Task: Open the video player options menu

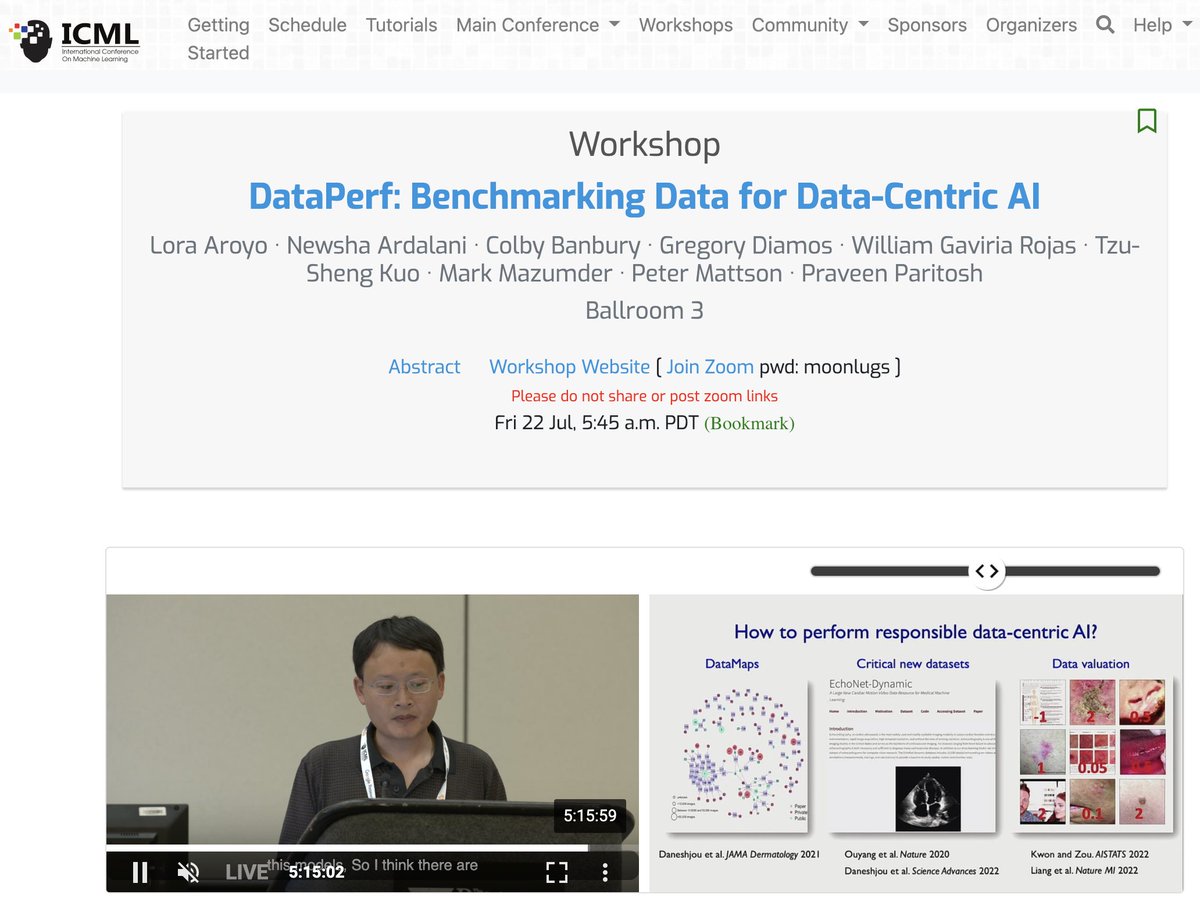Action: coord(605,872)
